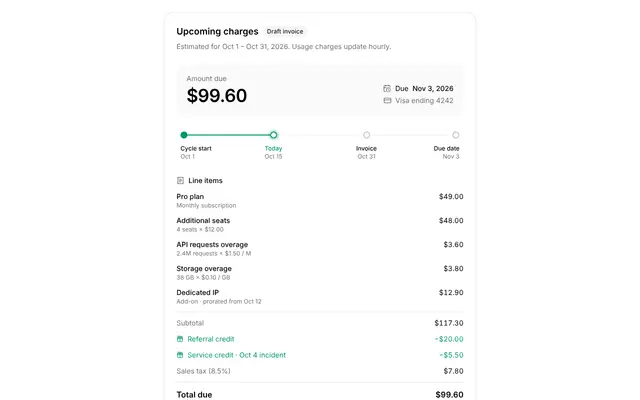This screenshot has width=640, height=400.
Task: Click the Storage overage line item
Action: coord(320,273)
